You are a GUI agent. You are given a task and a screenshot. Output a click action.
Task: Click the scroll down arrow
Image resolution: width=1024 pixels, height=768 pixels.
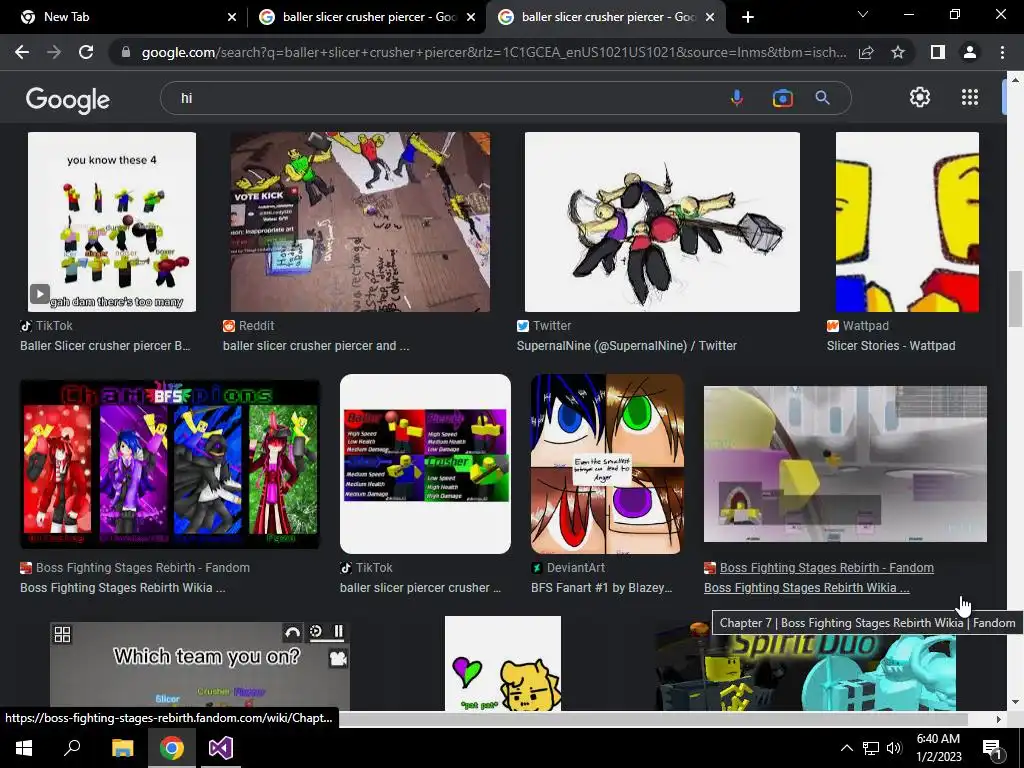click(x=1015, y=703)
